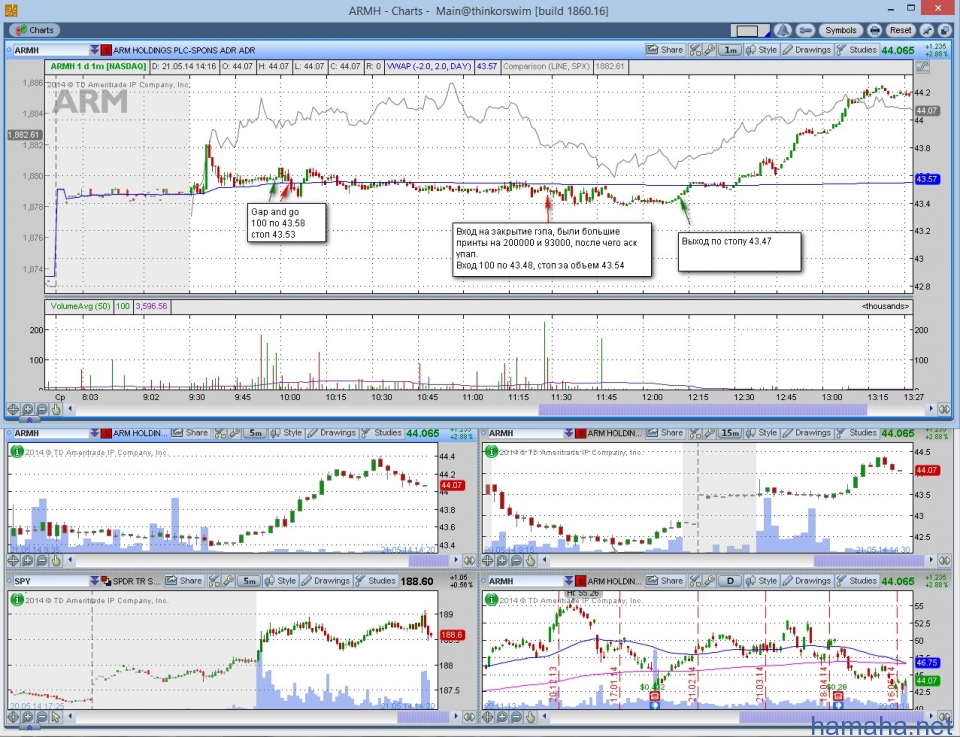The width and height of the screenshot is (960, 737).
Task: Click scroll thumb under 5m ARMH chart
Action: click(x=429, y=560)
